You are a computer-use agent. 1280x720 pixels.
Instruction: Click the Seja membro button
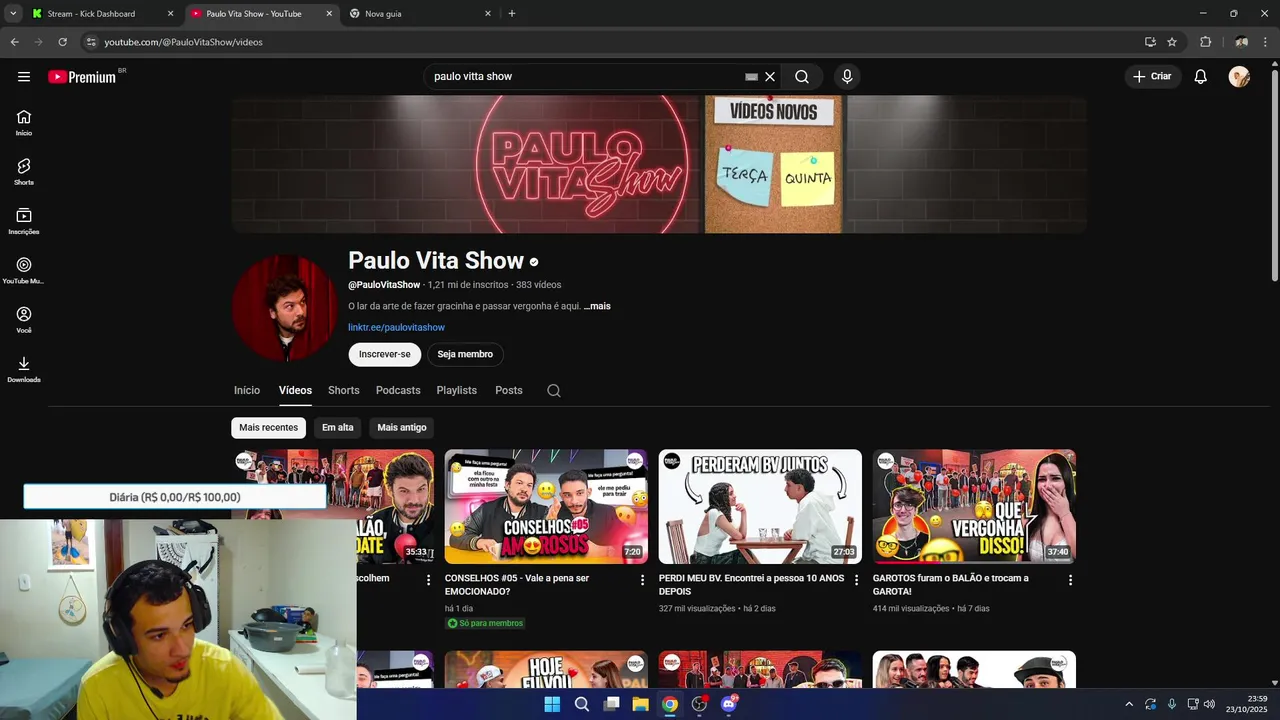pos(465,354)
